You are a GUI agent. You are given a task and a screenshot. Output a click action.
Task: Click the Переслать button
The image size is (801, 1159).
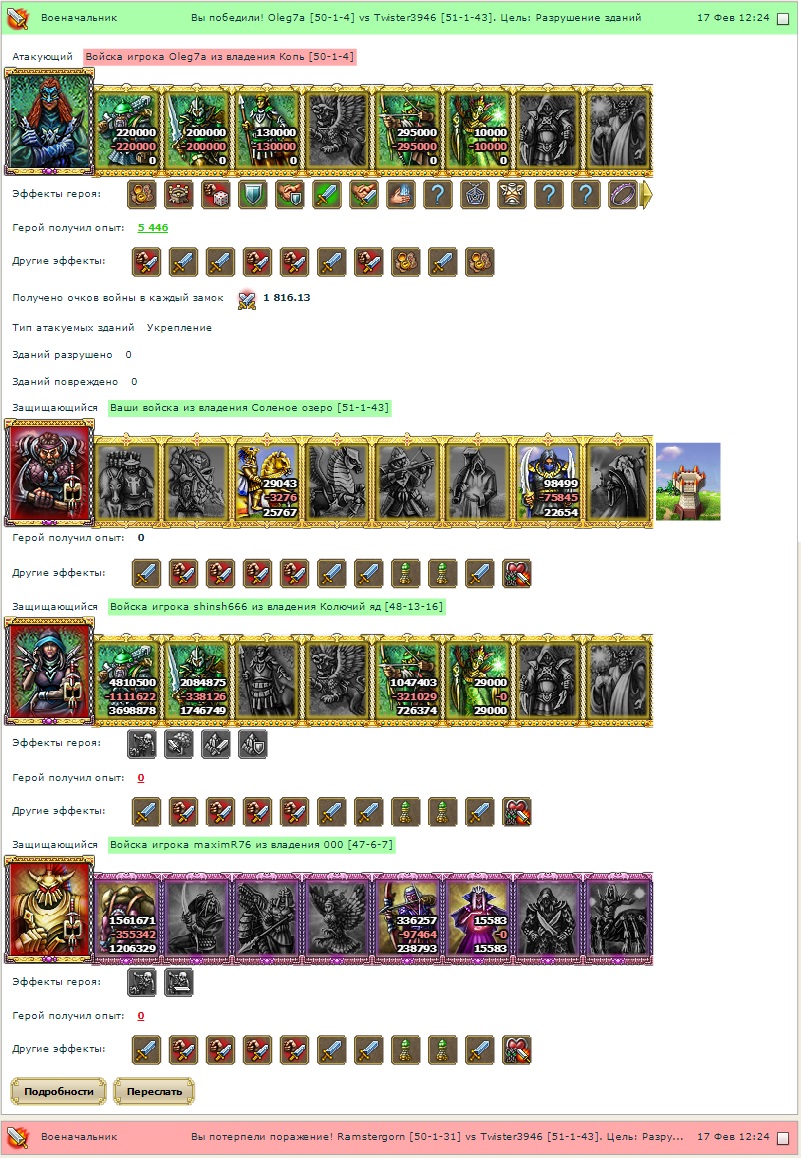click(154, 1092)
